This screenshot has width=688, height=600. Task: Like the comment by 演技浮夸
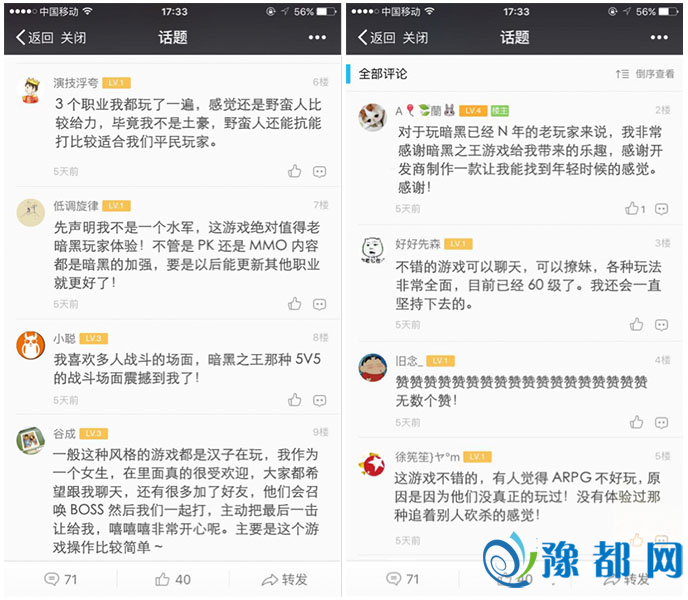pyautogui.click(x=294, y=171)
